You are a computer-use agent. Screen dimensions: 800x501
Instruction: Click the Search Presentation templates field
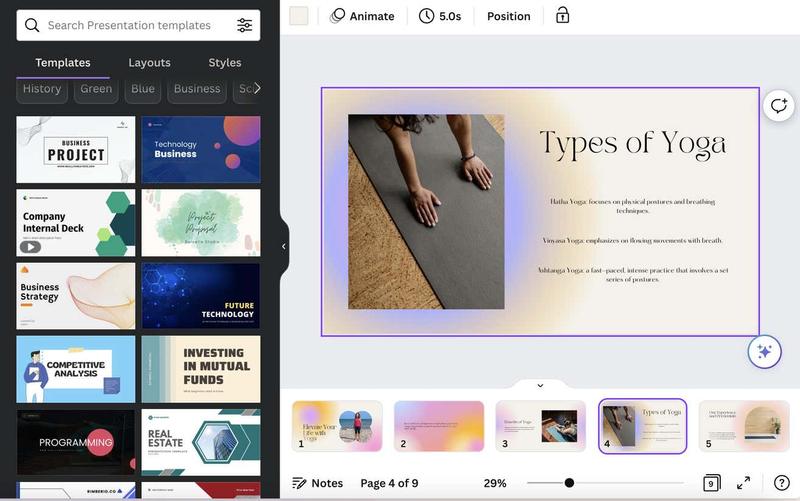pos(138,25)
